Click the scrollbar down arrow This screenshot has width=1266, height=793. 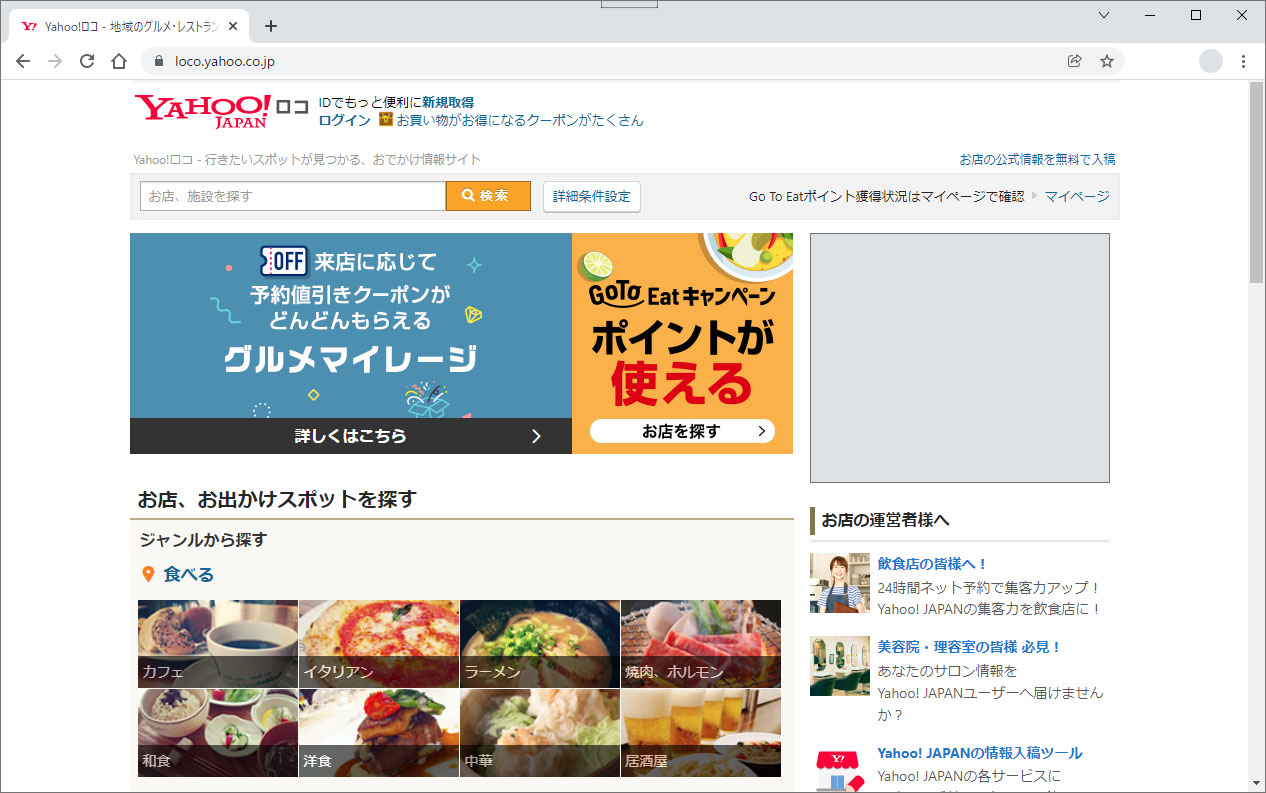point(1257,783)
